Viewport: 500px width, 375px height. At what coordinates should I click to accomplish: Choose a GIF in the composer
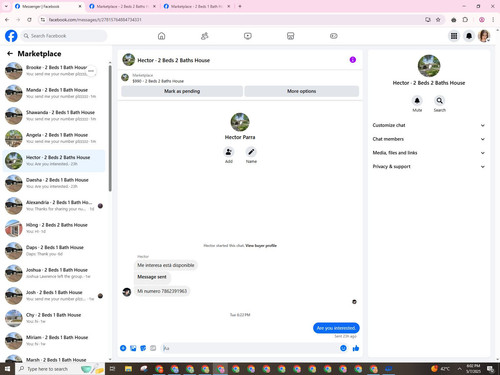coord(153,348)
